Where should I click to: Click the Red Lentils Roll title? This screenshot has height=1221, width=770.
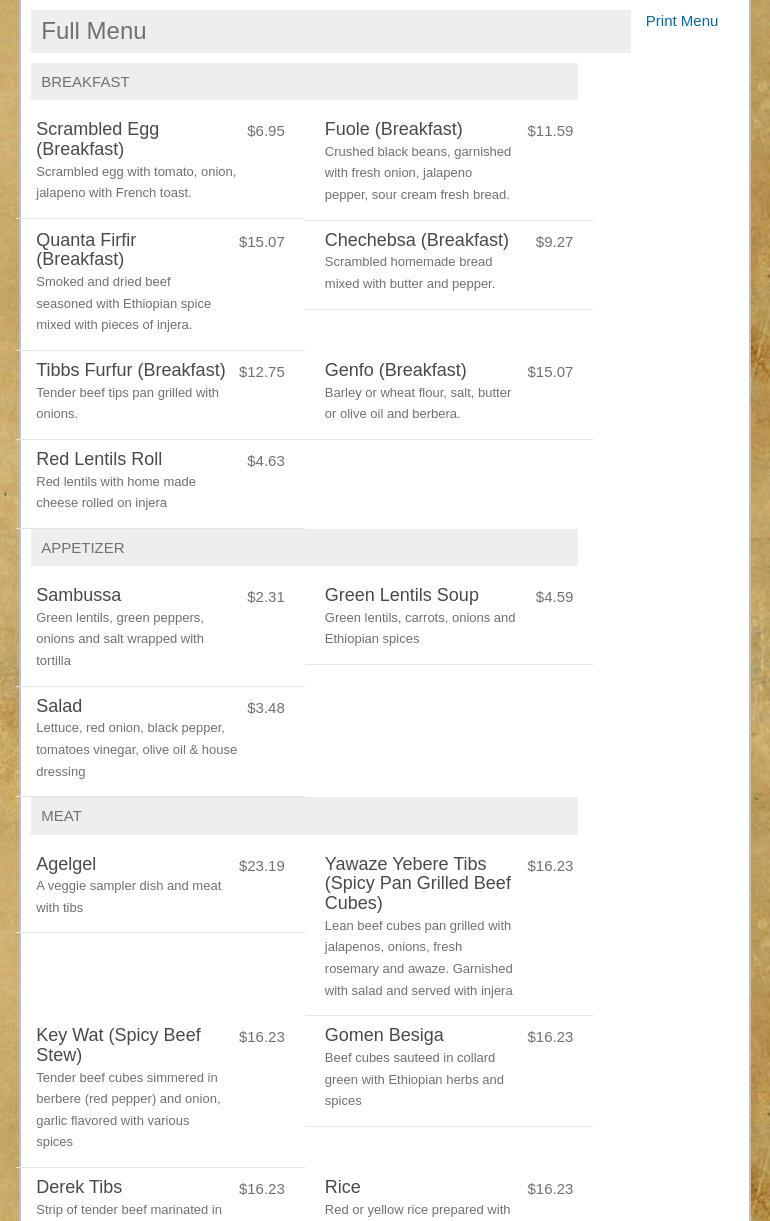click(x=99, y=459)
